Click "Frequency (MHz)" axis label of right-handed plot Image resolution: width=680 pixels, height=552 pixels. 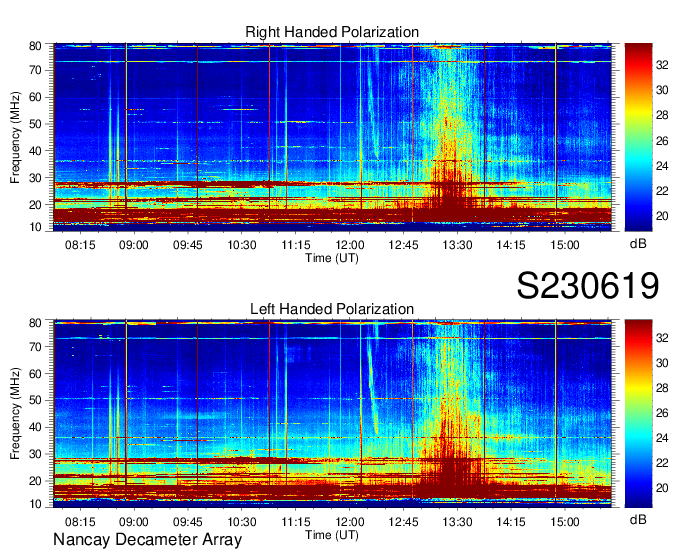(15, 137)
